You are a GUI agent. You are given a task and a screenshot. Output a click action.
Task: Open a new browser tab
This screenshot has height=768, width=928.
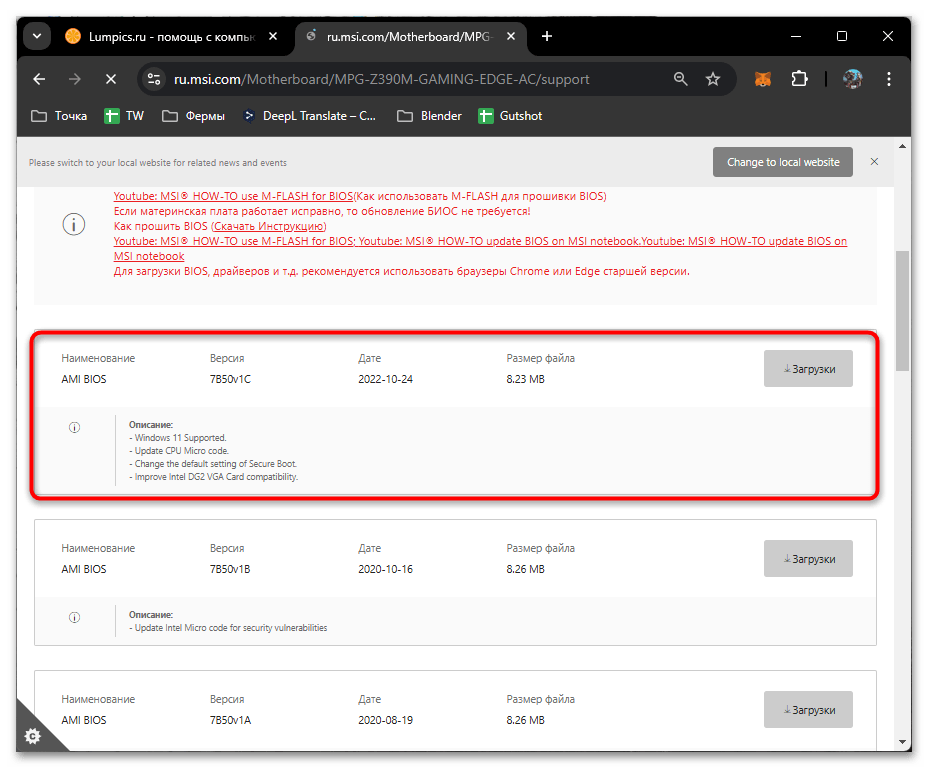coord(547,37)
